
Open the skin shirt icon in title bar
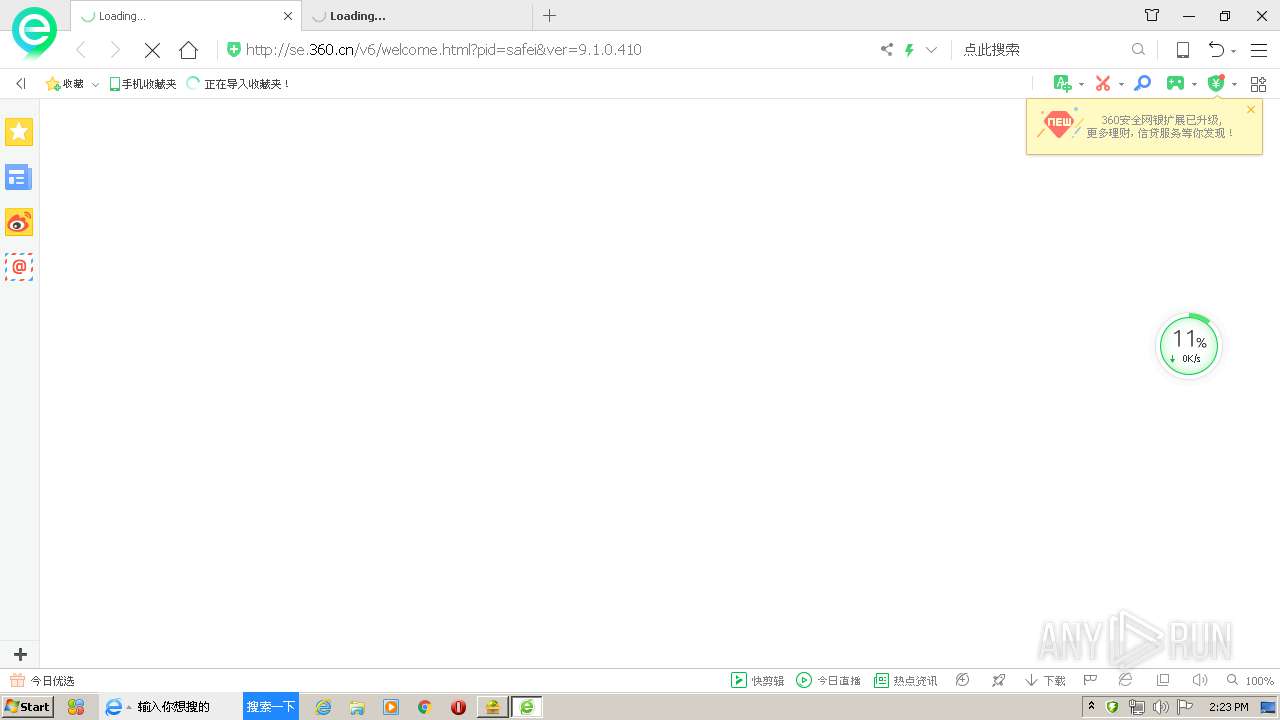click(1152, 15)
